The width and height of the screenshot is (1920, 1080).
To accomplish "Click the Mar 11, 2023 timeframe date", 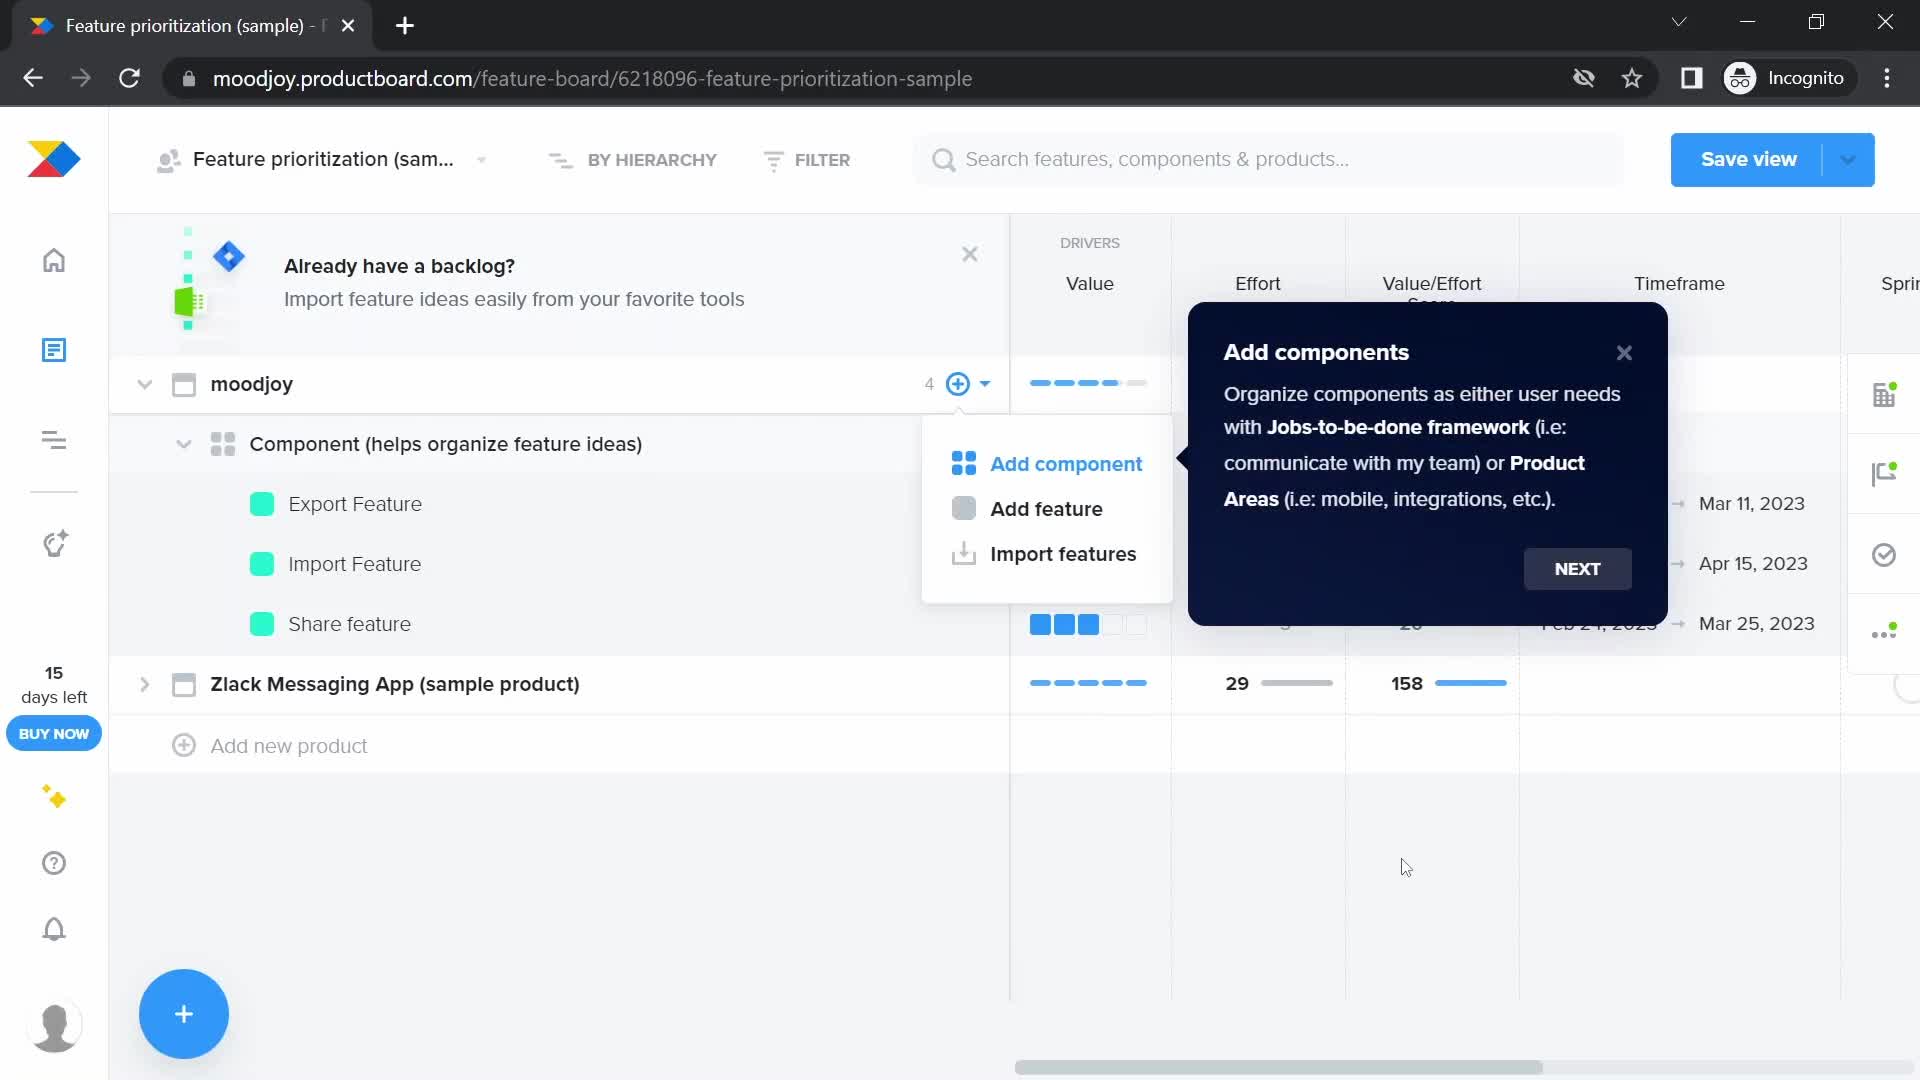I will tap(1752, 504).
